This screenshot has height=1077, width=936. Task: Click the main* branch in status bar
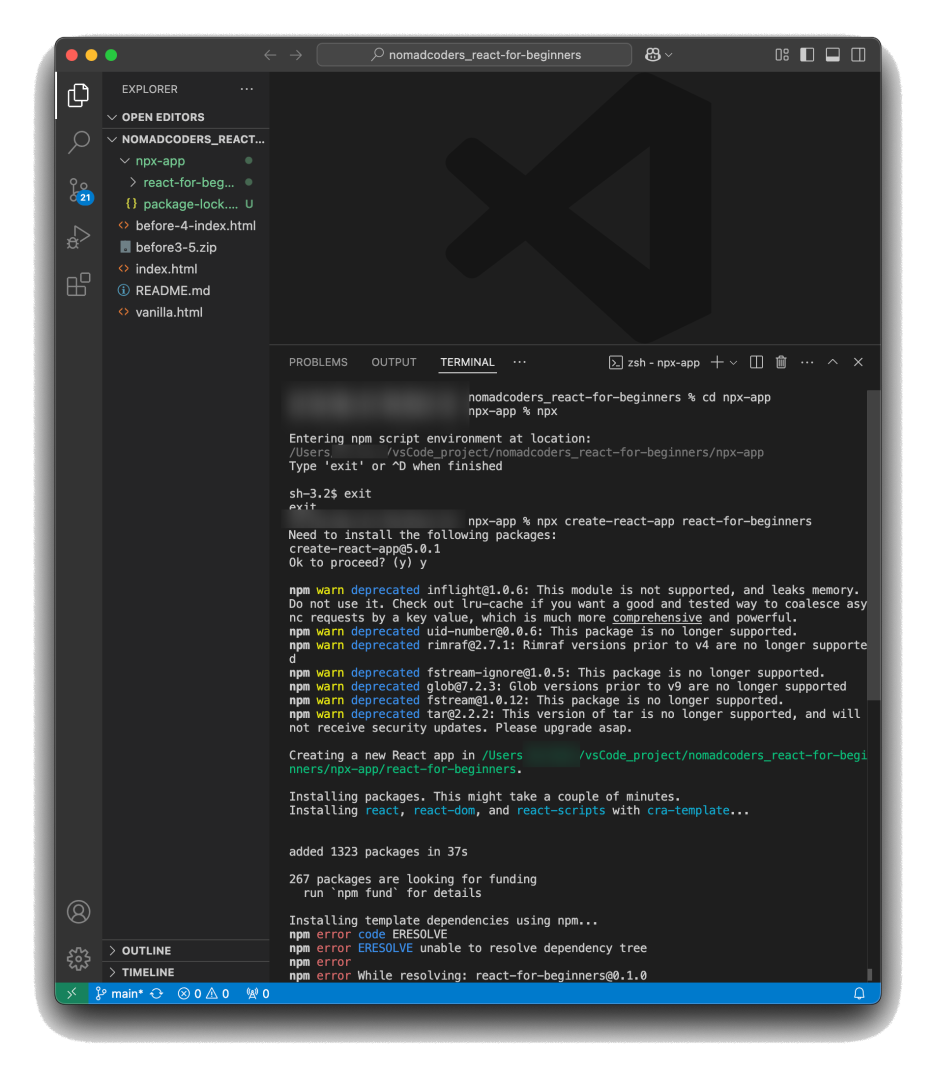click(x=119, y=994)
